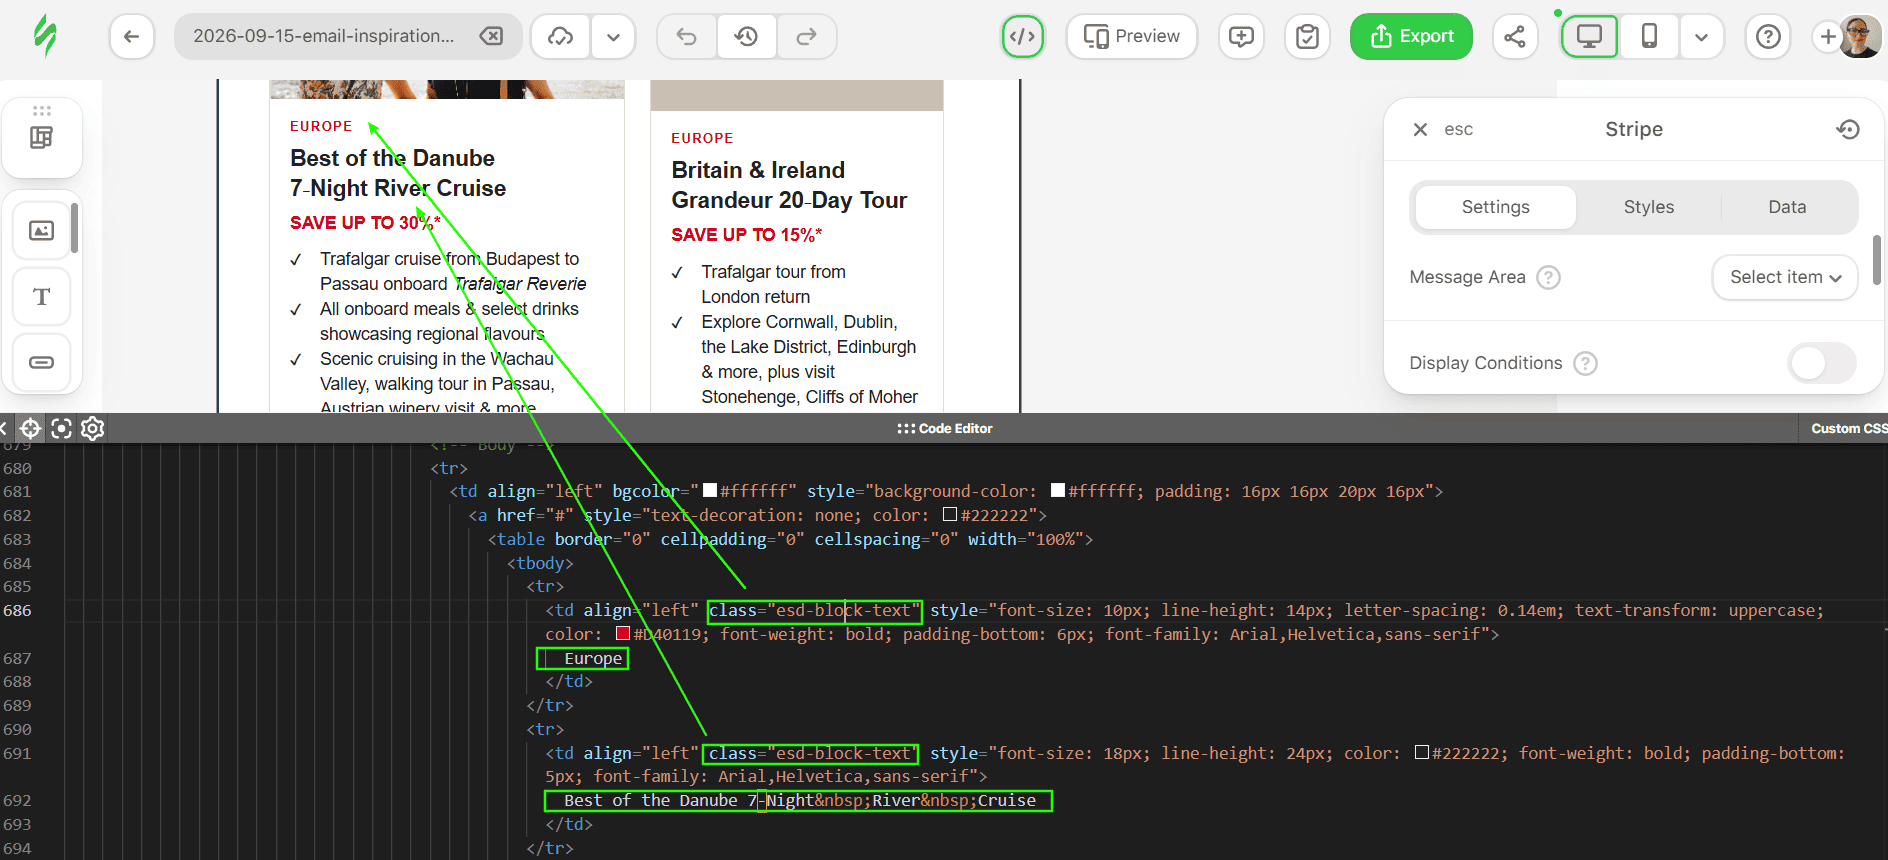Toggle the code editor button
1888x860 pixels.
pyautogui.click(x=1022, y=37)
